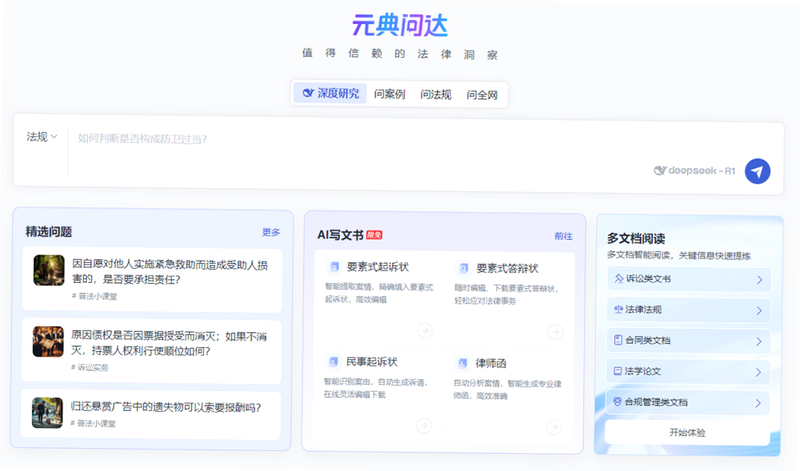Click the 元典问达 logo

pos(400,25)
